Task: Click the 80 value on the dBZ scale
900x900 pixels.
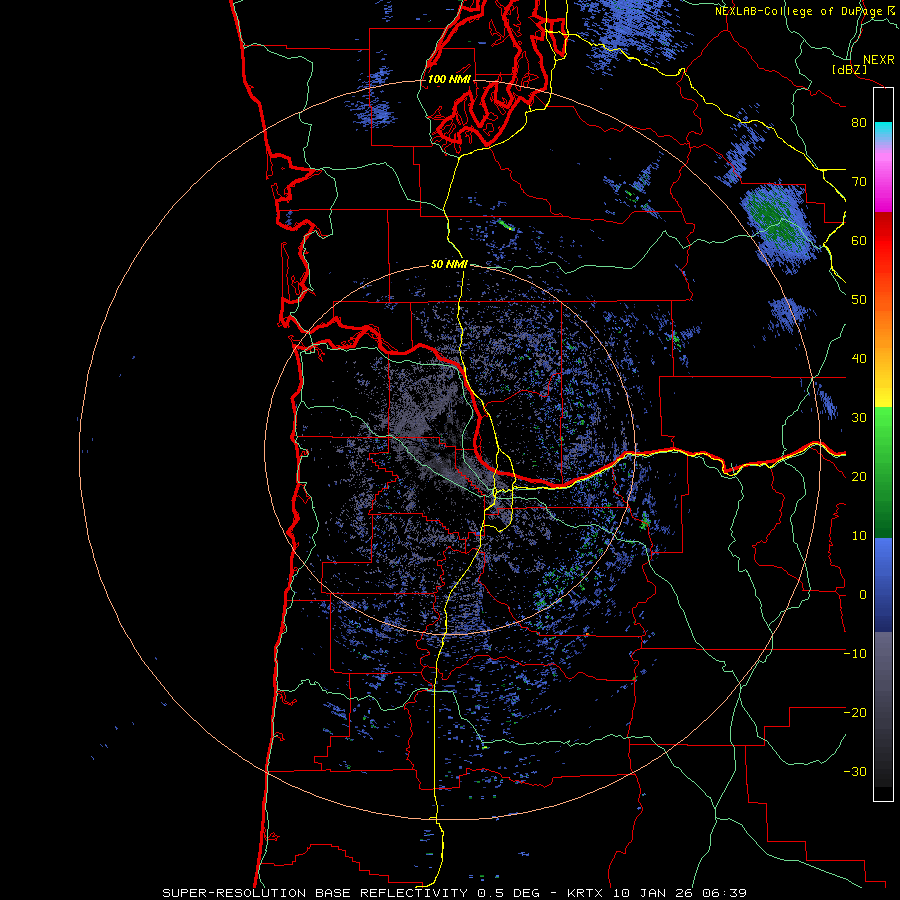Action: pyautogui.click(x=859, y=123)
